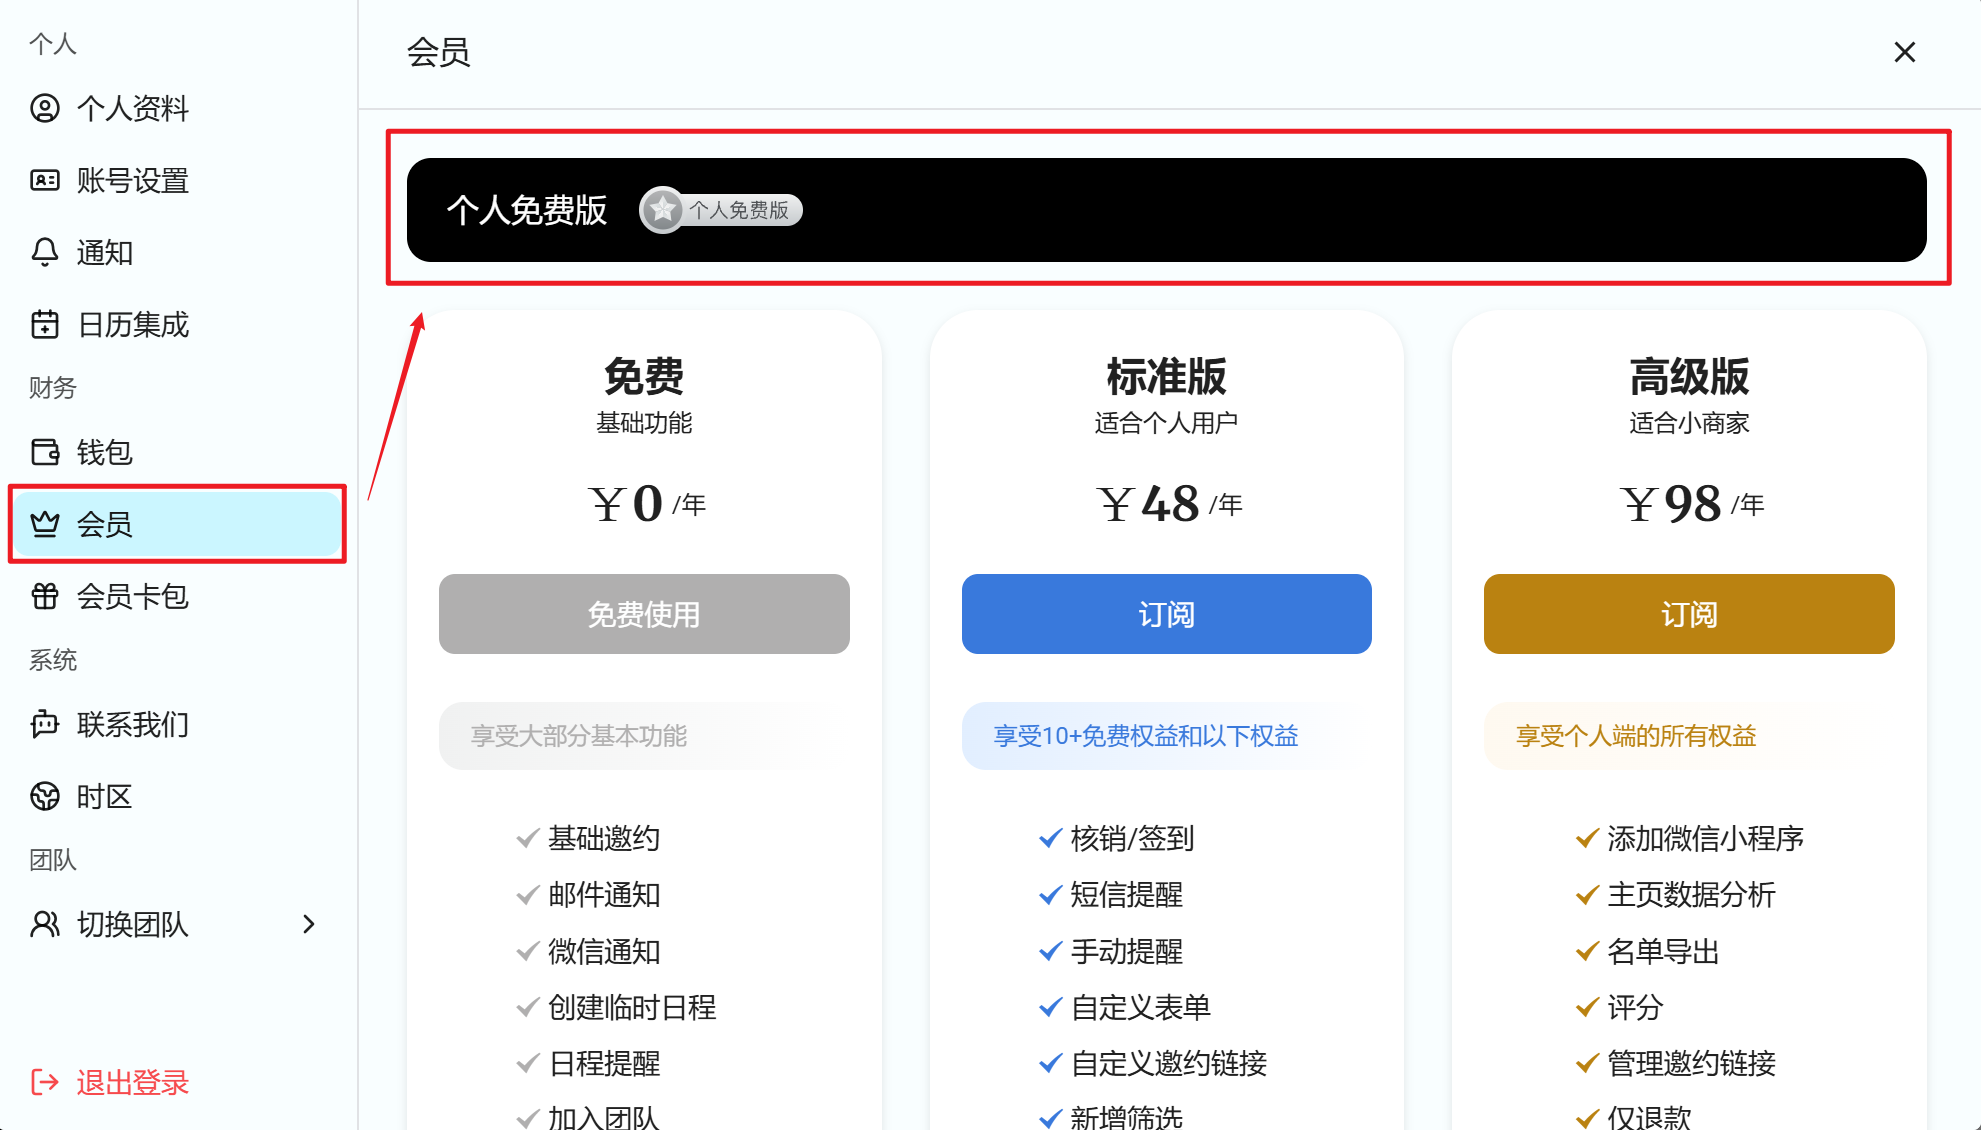Click 适合个人用户 subtitle
Image resolution: width=1981 pixels, height=1130 pixels.
1166,423
